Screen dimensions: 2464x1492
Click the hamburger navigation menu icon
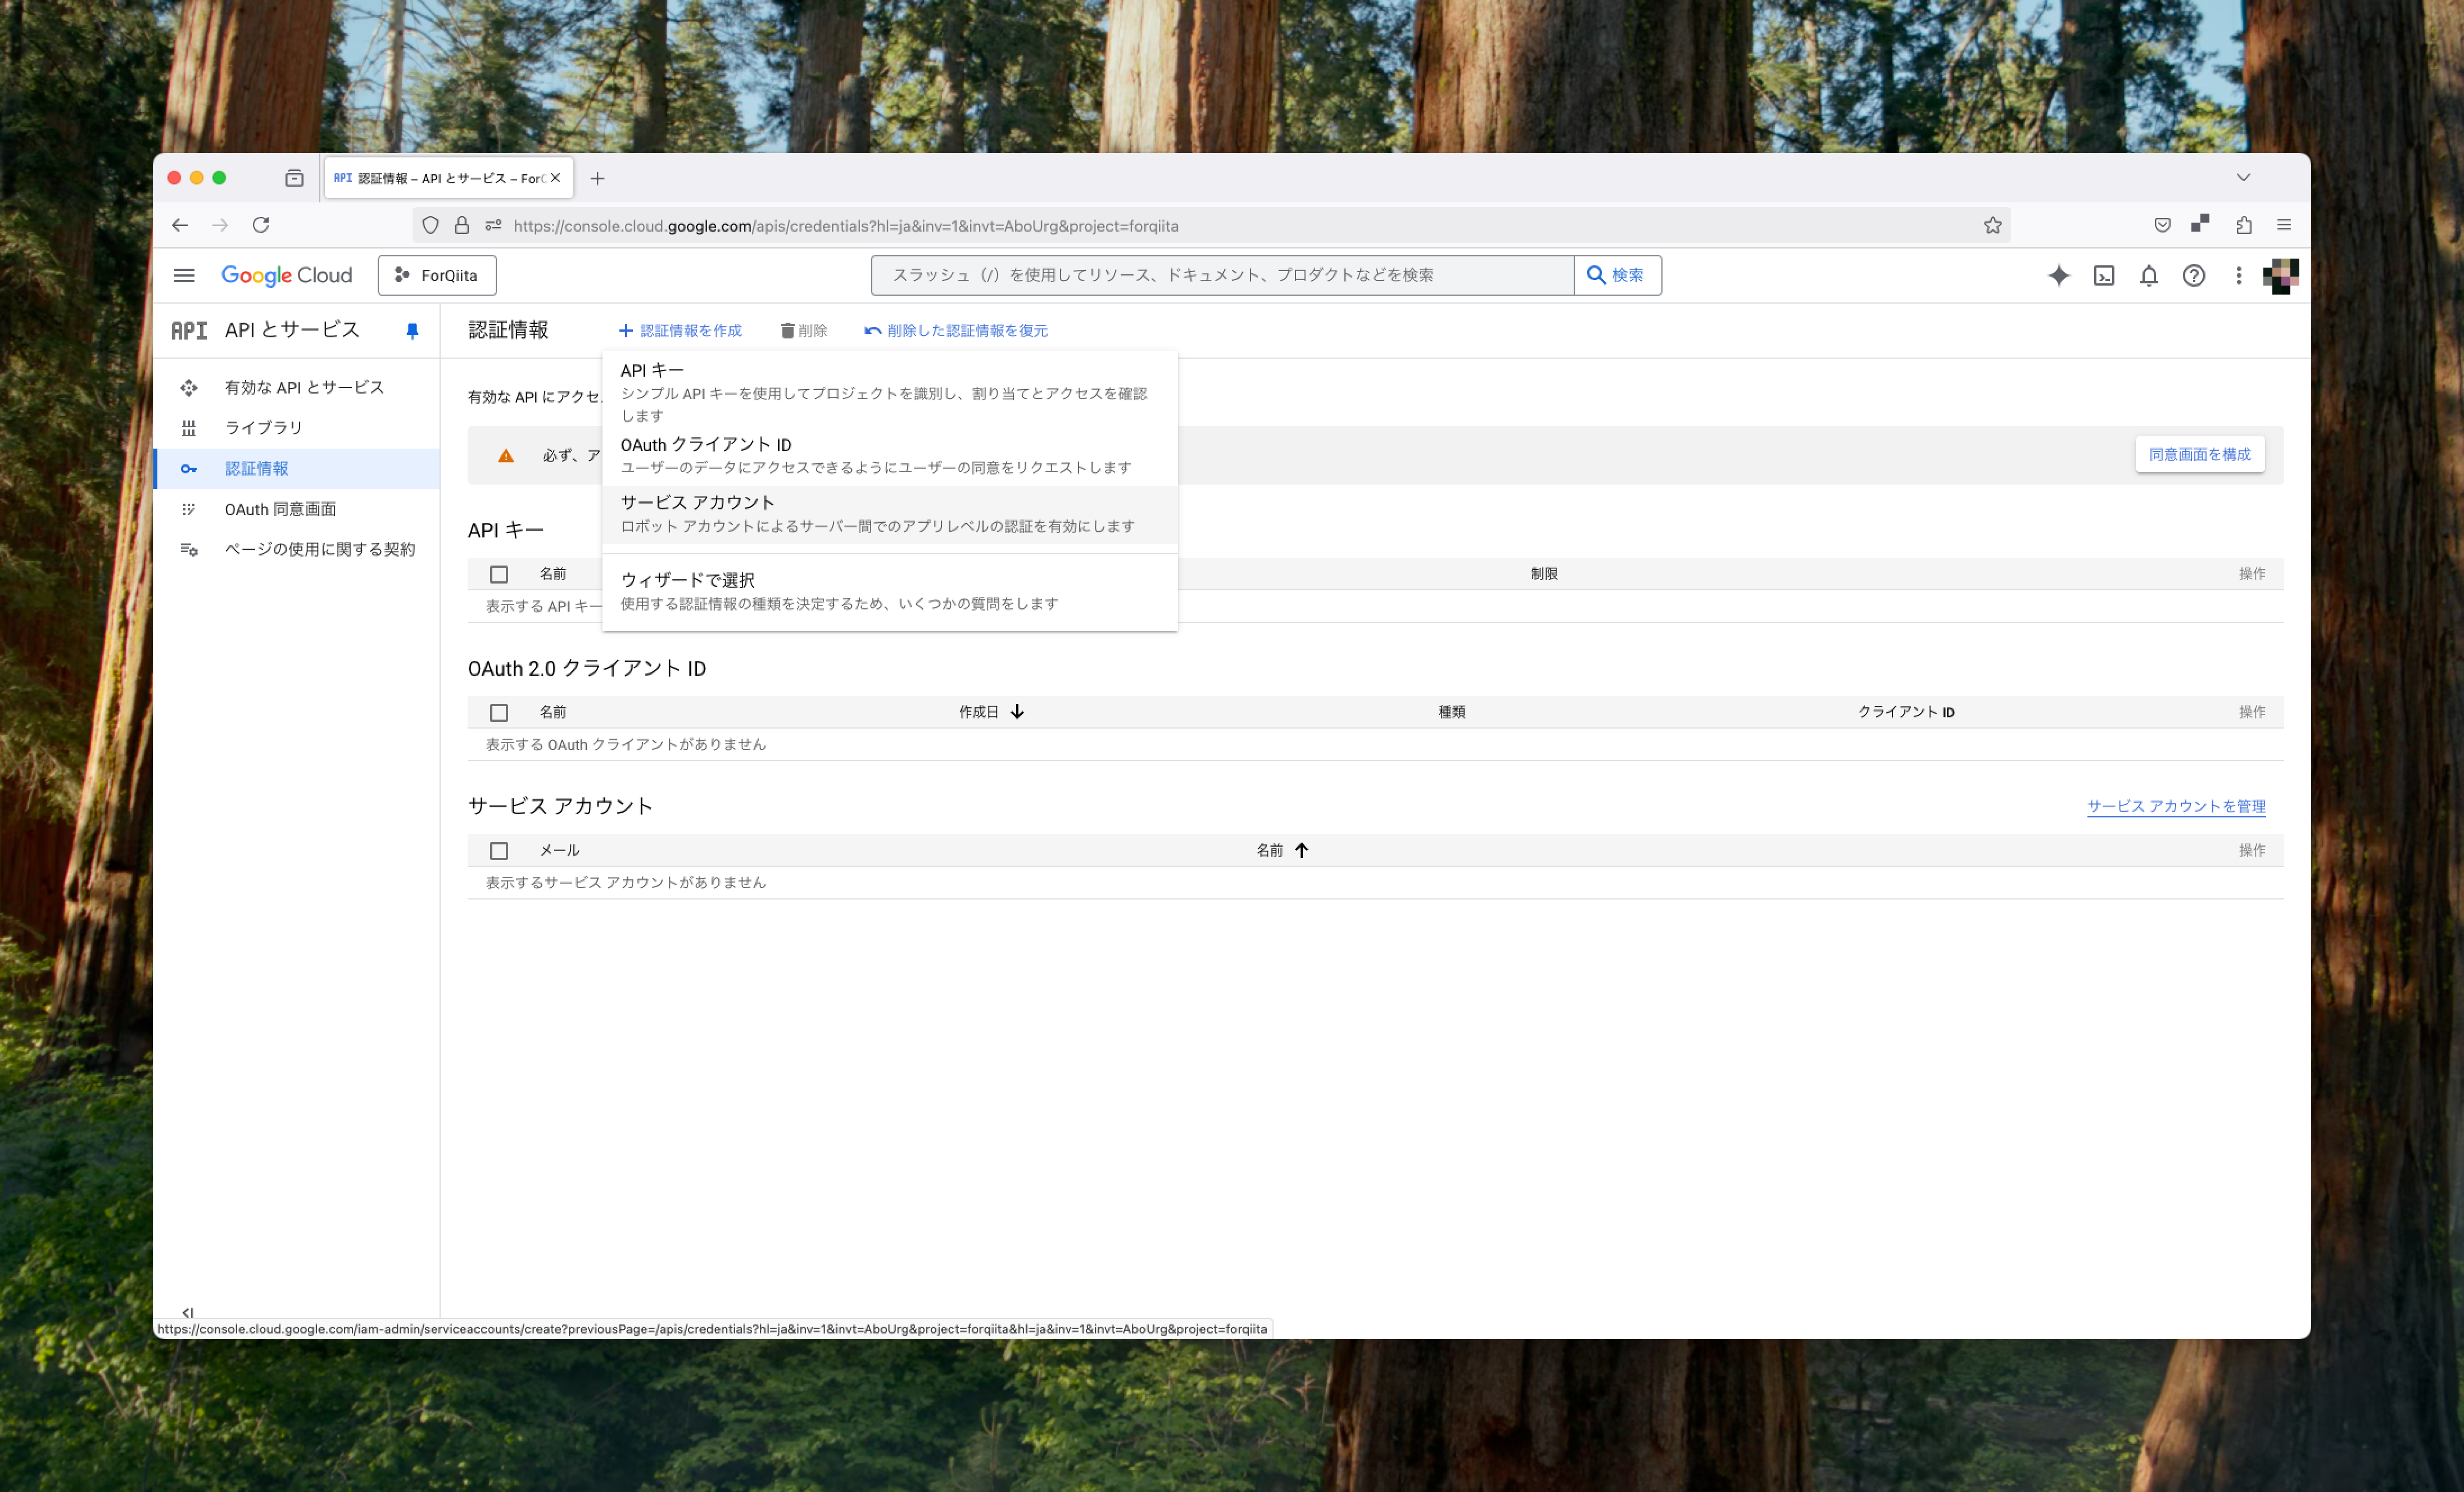pos(184,275)
